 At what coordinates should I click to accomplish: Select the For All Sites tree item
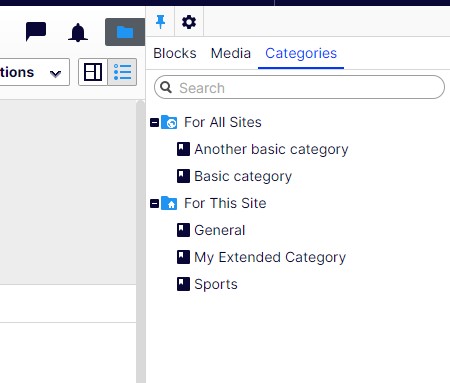(x=223, y=122)
